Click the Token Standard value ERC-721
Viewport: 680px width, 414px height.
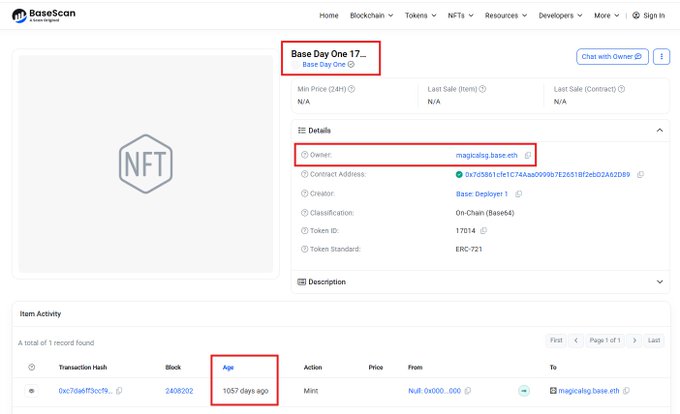pos(469,249)
